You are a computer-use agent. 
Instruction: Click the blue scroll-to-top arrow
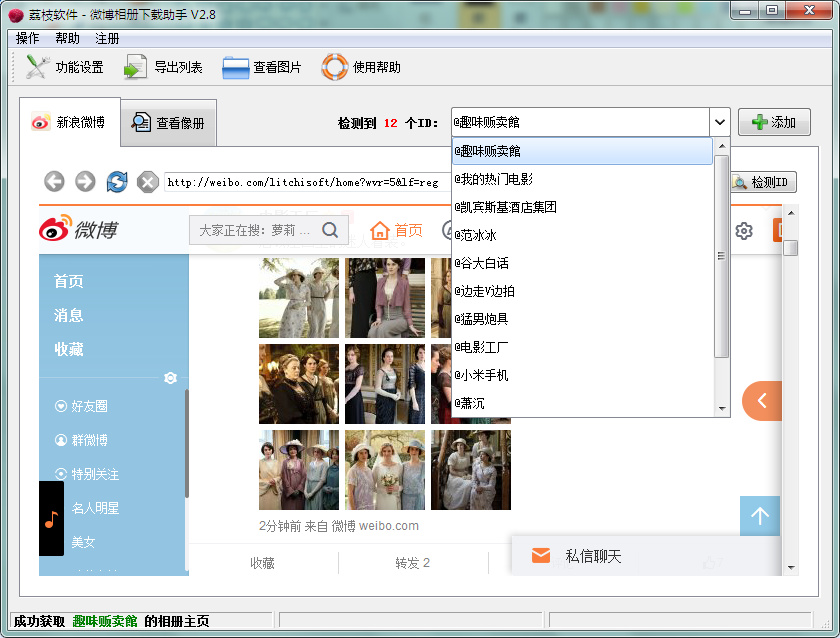[759, 516]
